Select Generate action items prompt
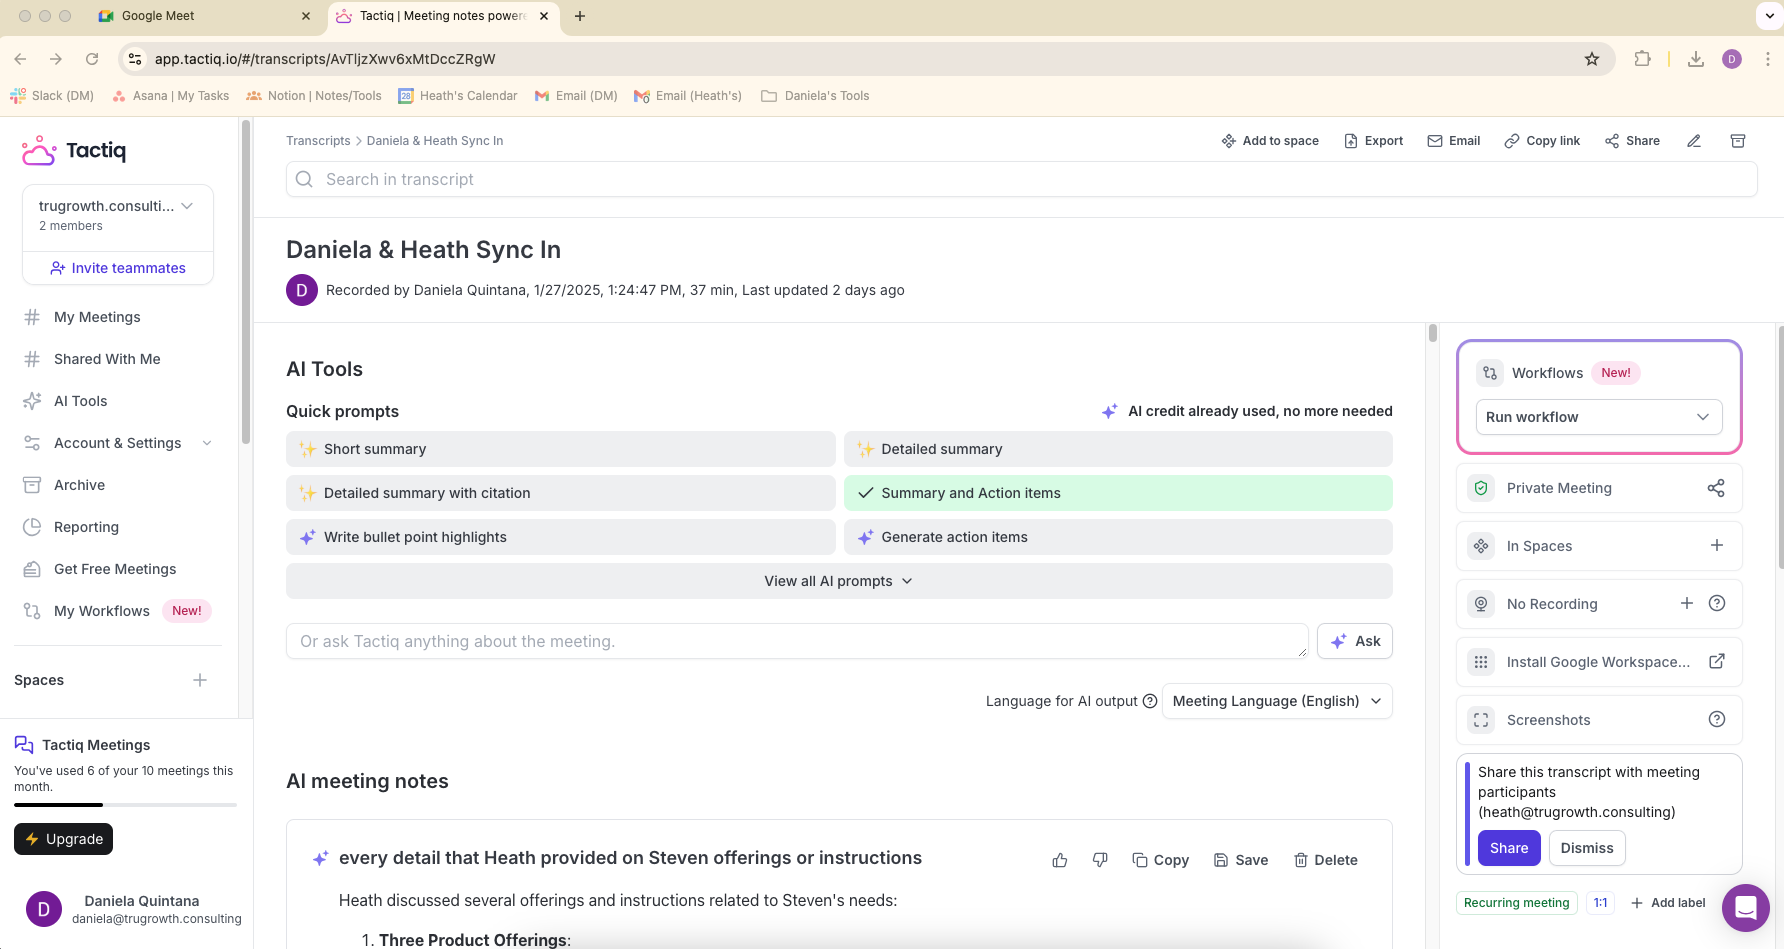 pos(1118,537)
